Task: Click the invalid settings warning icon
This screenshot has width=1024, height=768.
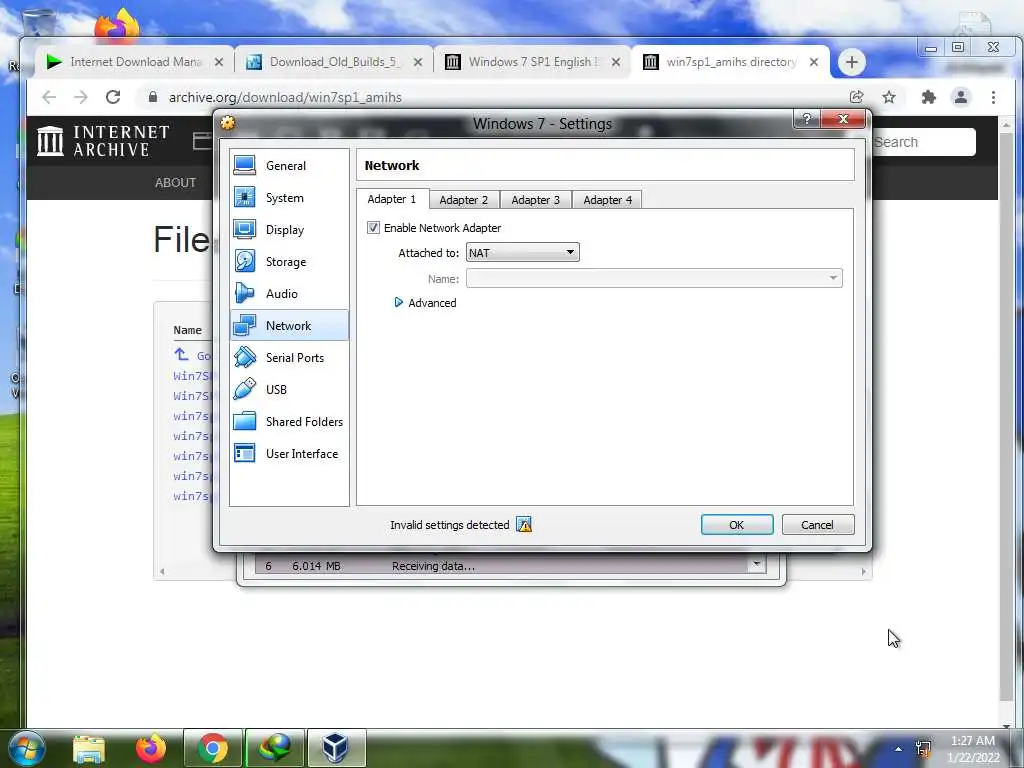Action: [524, 524]
